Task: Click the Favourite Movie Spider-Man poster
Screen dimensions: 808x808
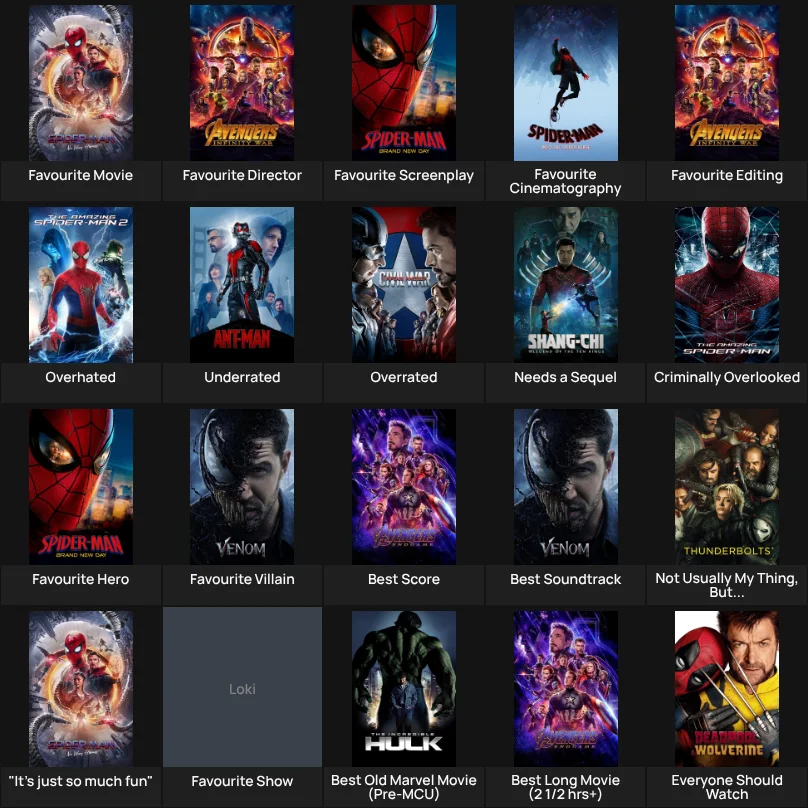Action: 80,83
